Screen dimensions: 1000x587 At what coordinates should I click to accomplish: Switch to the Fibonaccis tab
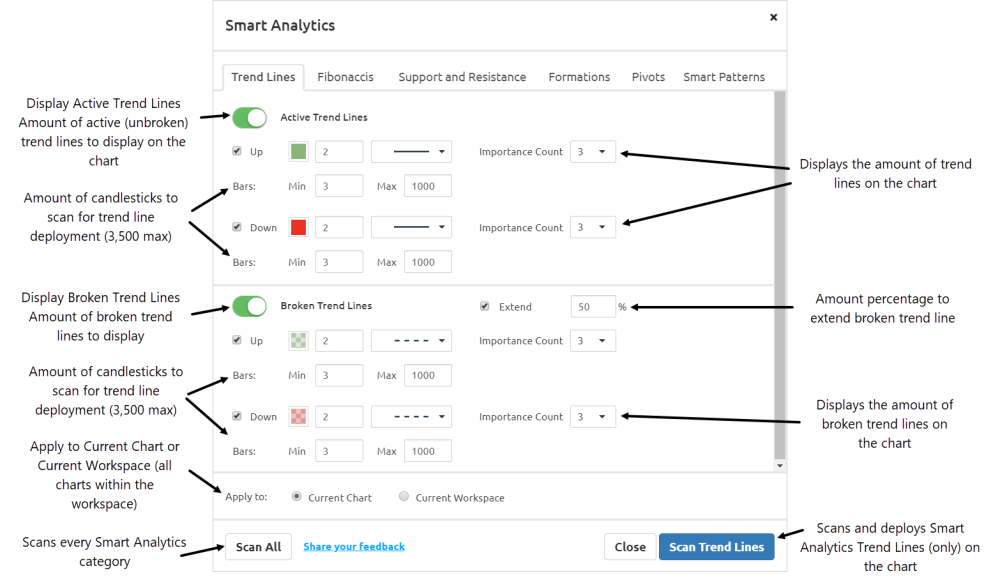[345, 77]
